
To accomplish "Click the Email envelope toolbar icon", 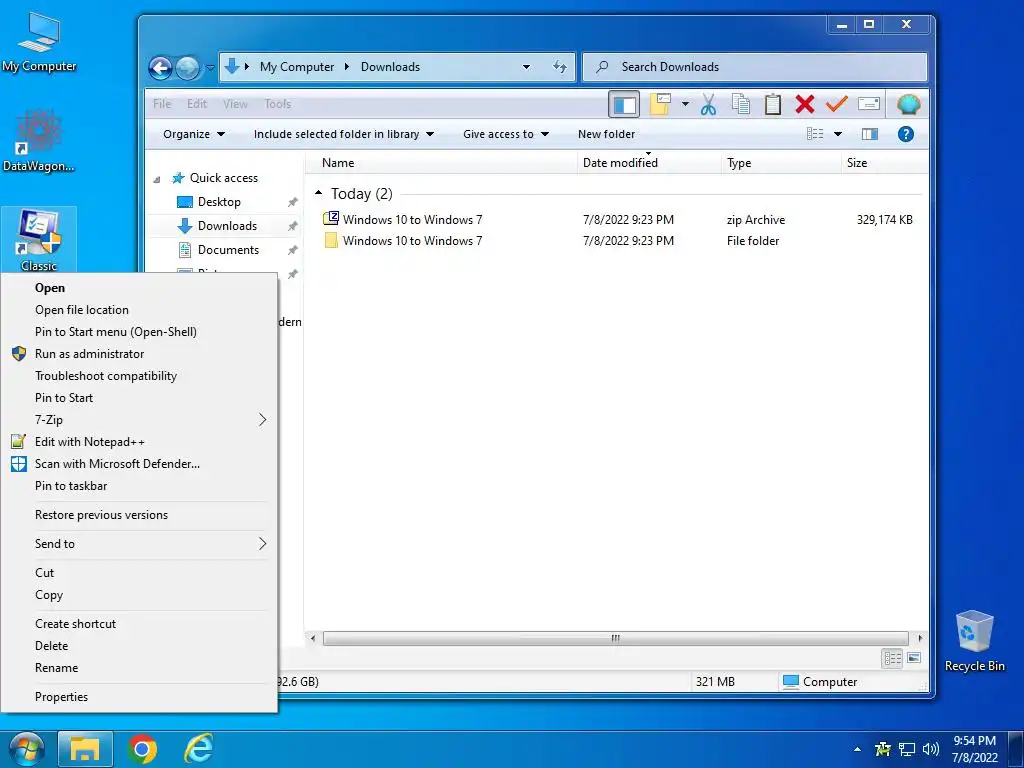I will [x=869, y=104].
